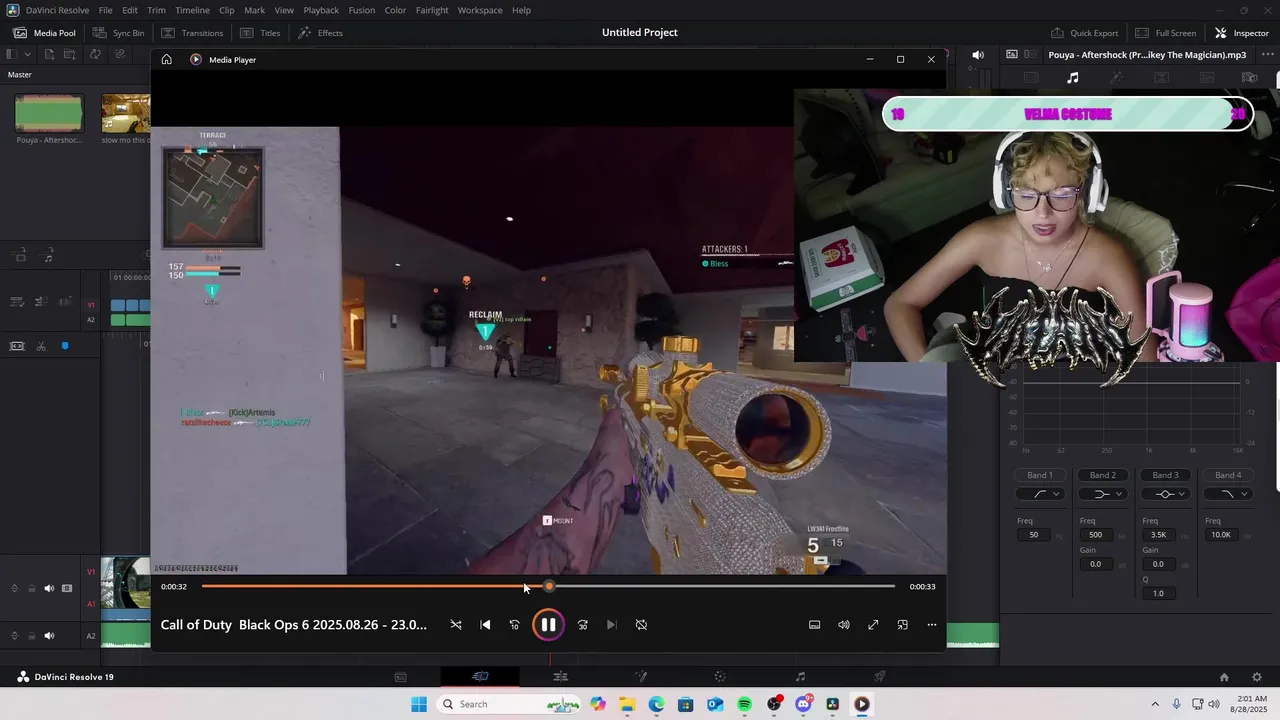Open the Transitions panel
This screenshot has height=720, width=1280.
tap(191, 33)
